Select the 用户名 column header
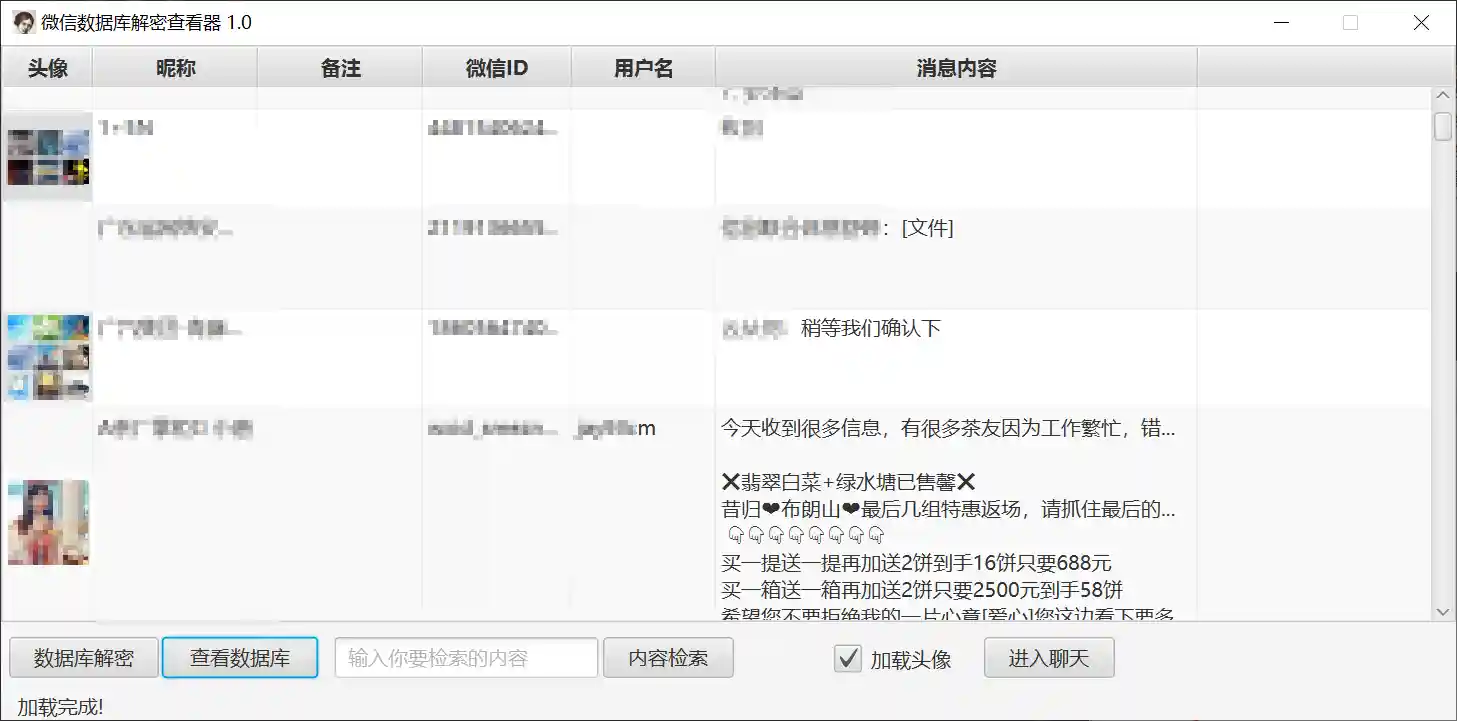 click(643, 68)
